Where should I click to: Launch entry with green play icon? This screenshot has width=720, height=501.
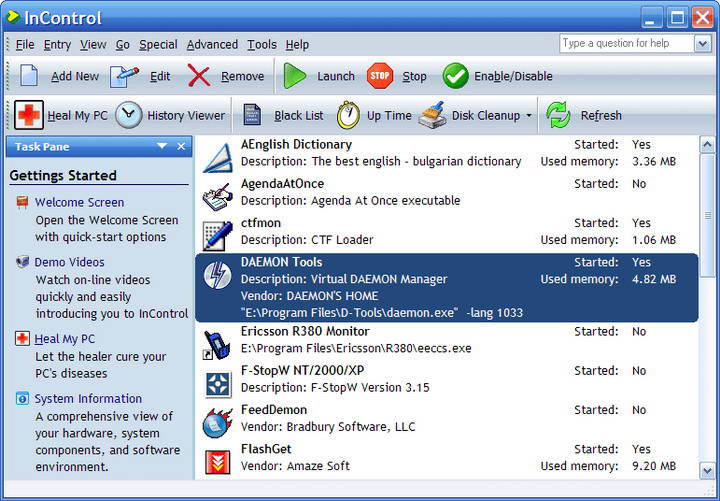pos(294,76)
